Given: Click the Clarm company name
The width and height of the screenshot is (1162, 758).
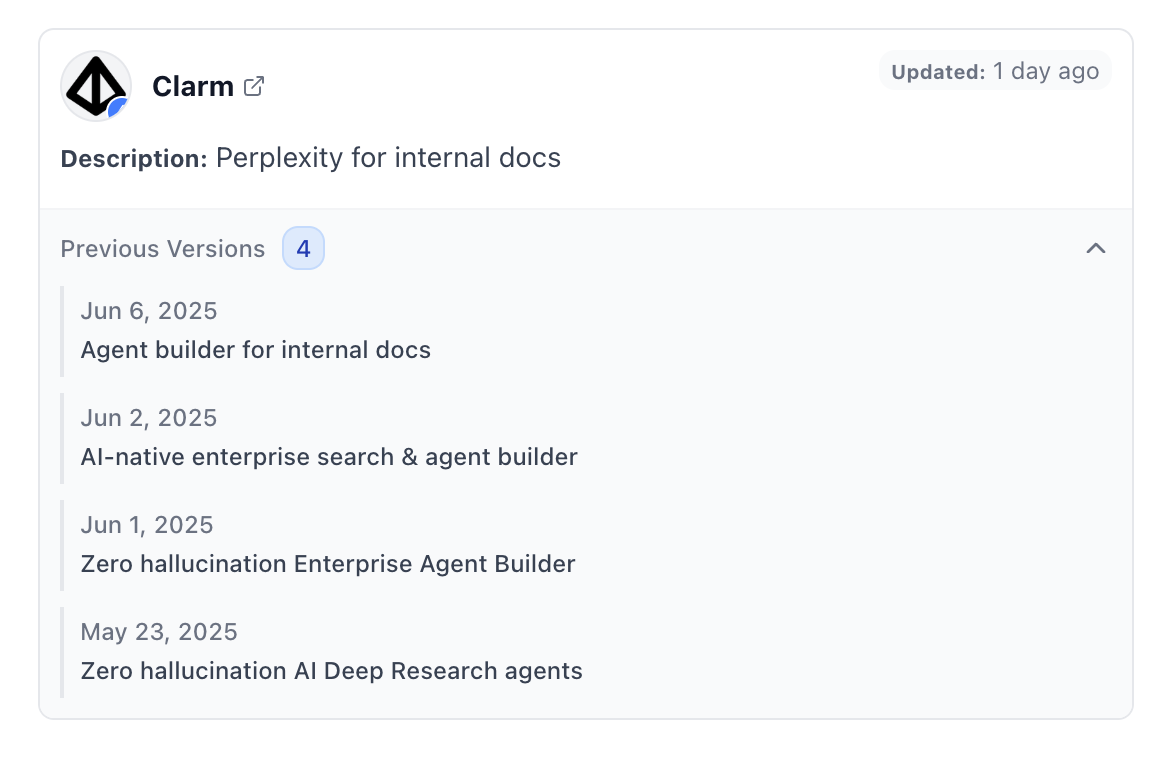Looking at the screenshot, I should coord(193,87).
